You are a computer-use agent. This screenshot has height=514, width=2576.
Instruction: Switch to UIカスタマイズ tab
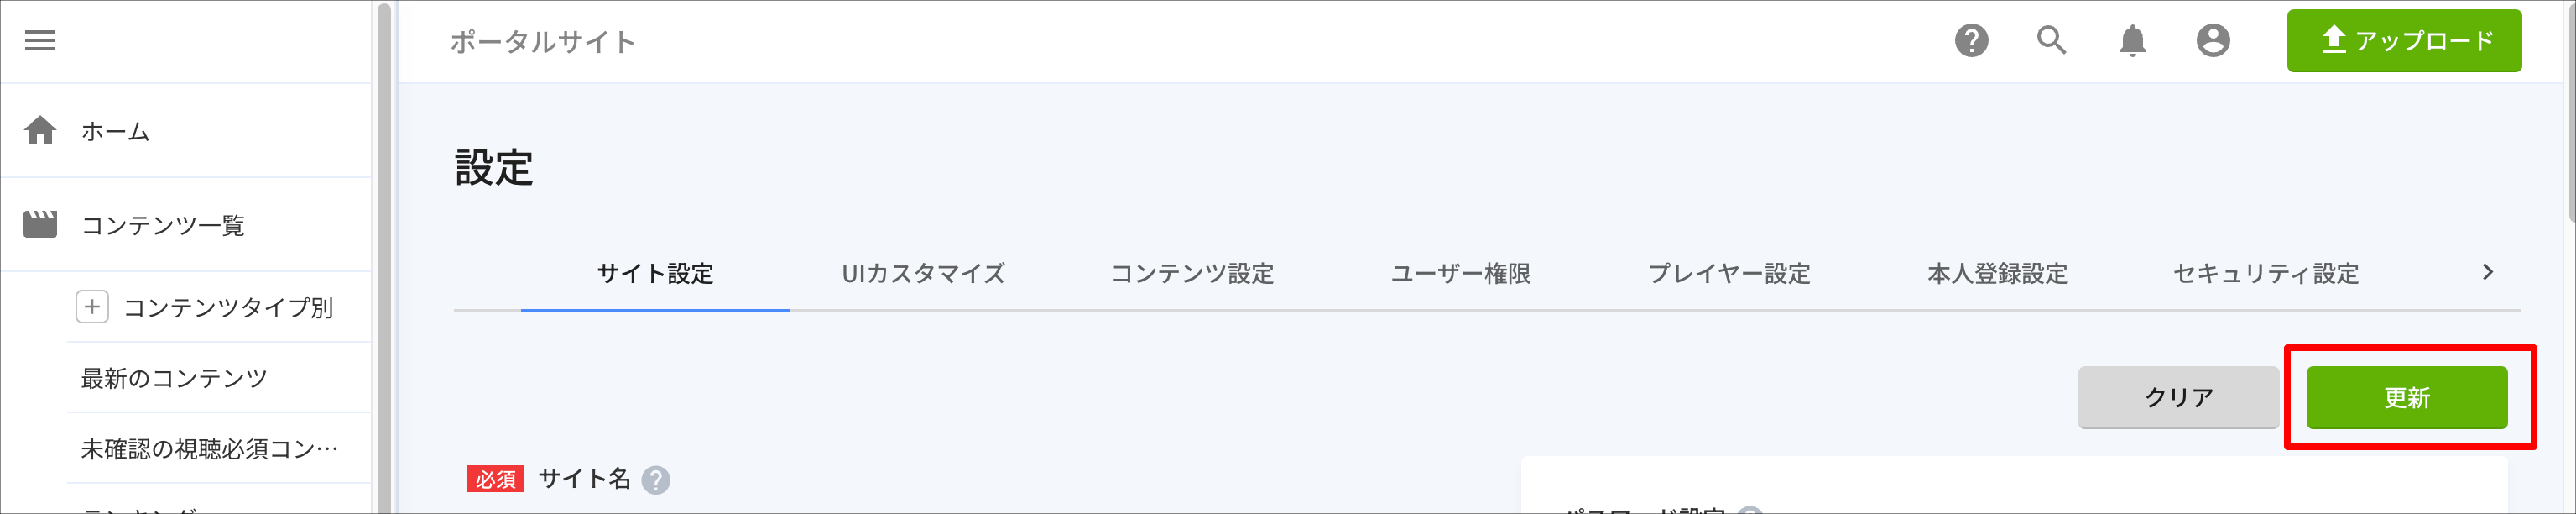tap(923, 273)
